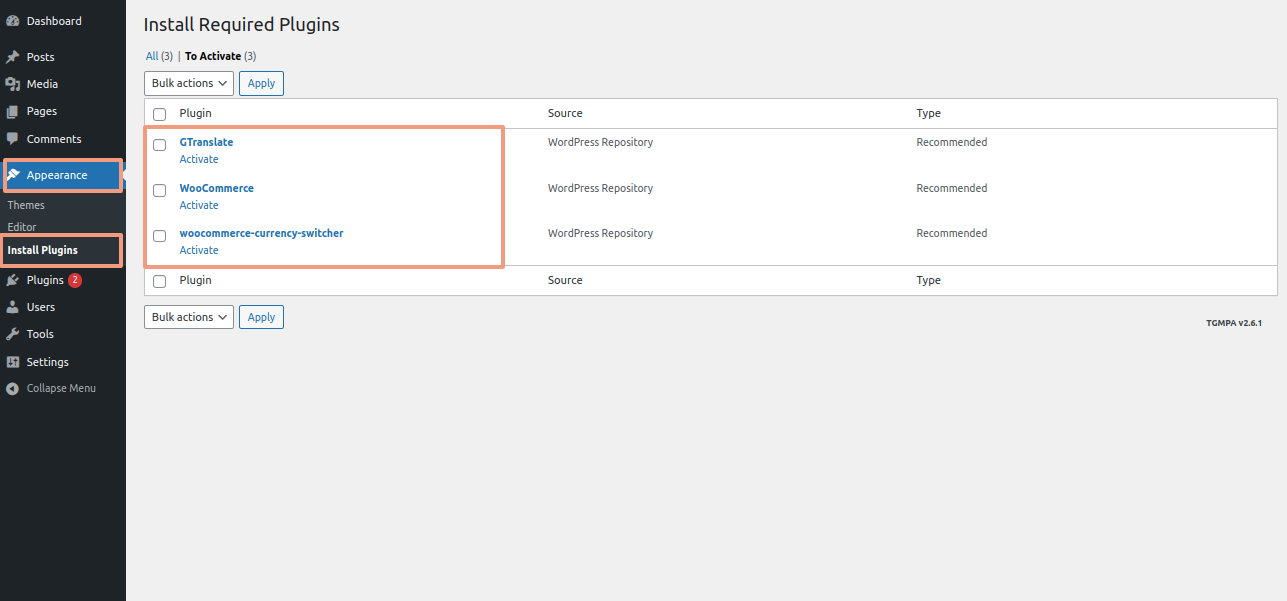This screenshot has width=1287, height=601.
Task: Click the Plugin column label in footer
Action: click(x=196, y=280)
